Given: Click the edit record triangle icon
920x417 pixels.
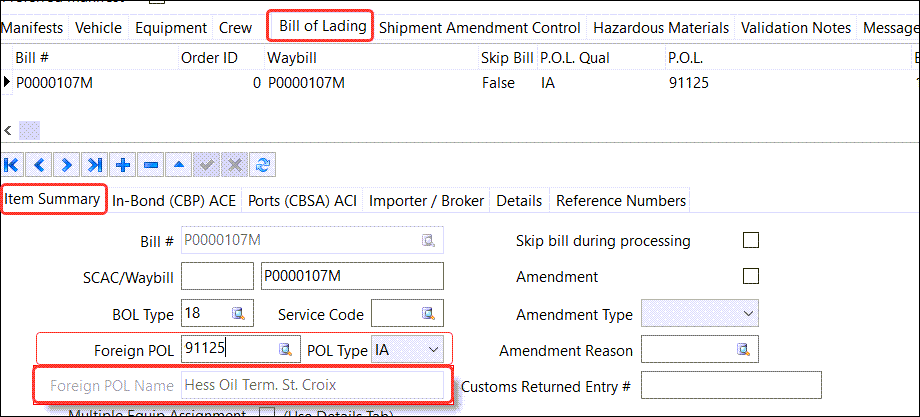Looking at the screenshot, I should 180,164.
